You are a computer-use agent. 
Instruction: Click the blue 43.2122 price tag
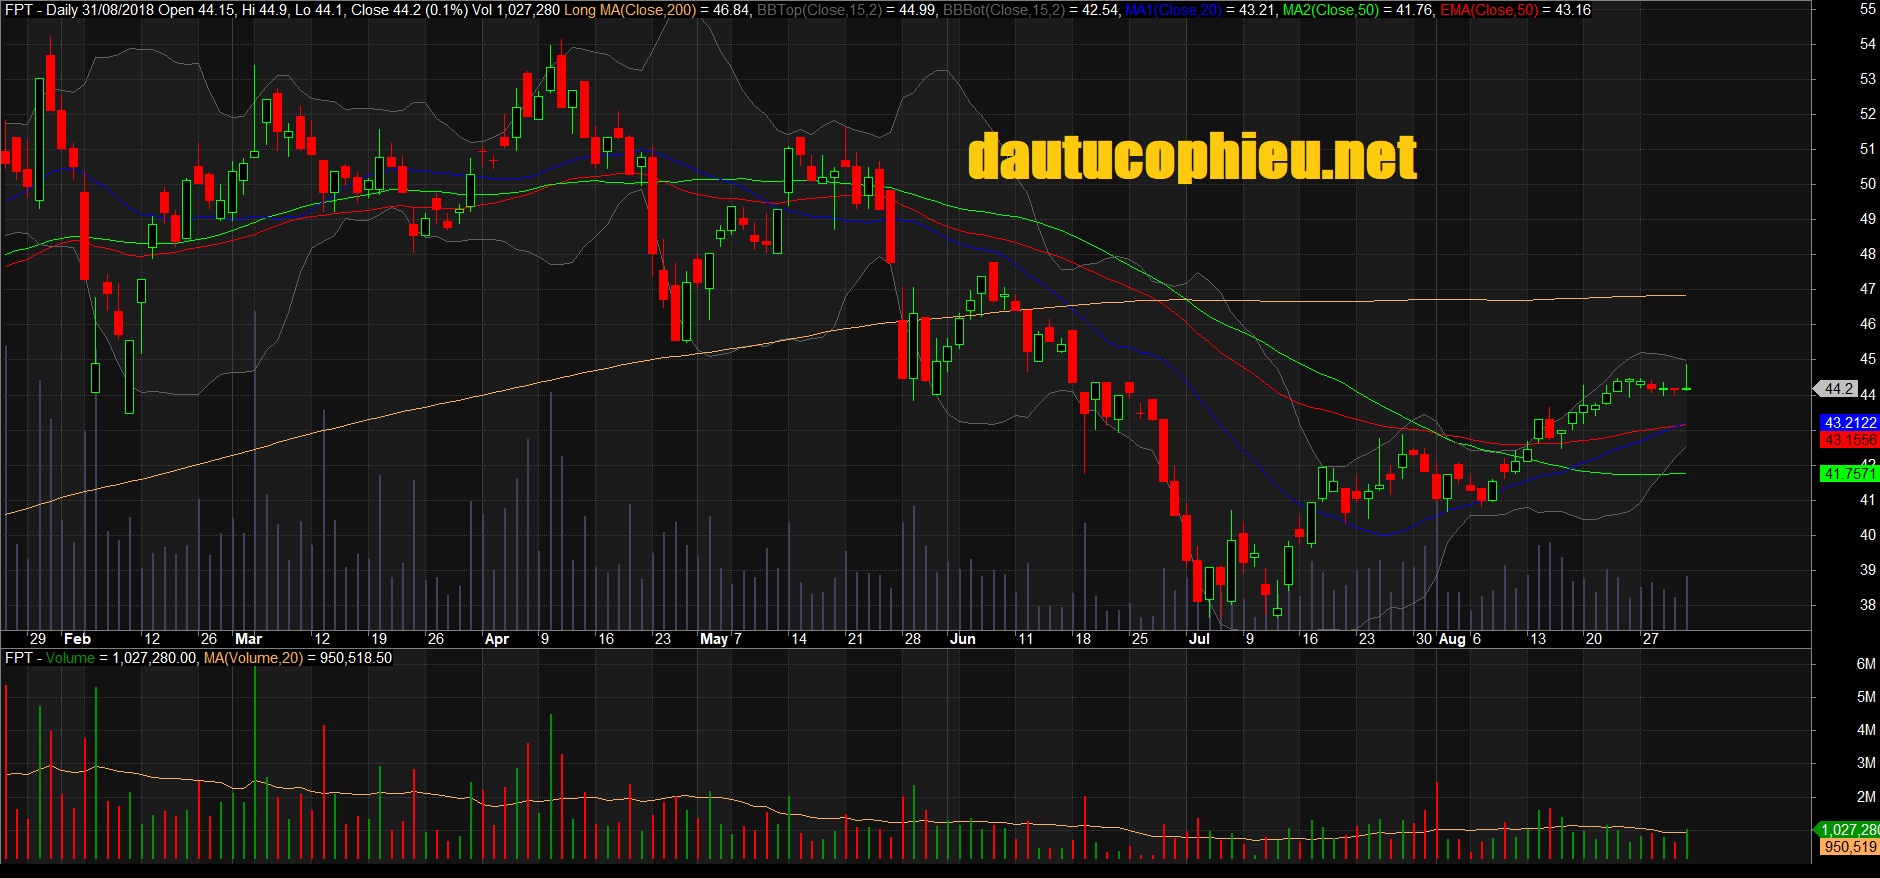point(1849,423)
